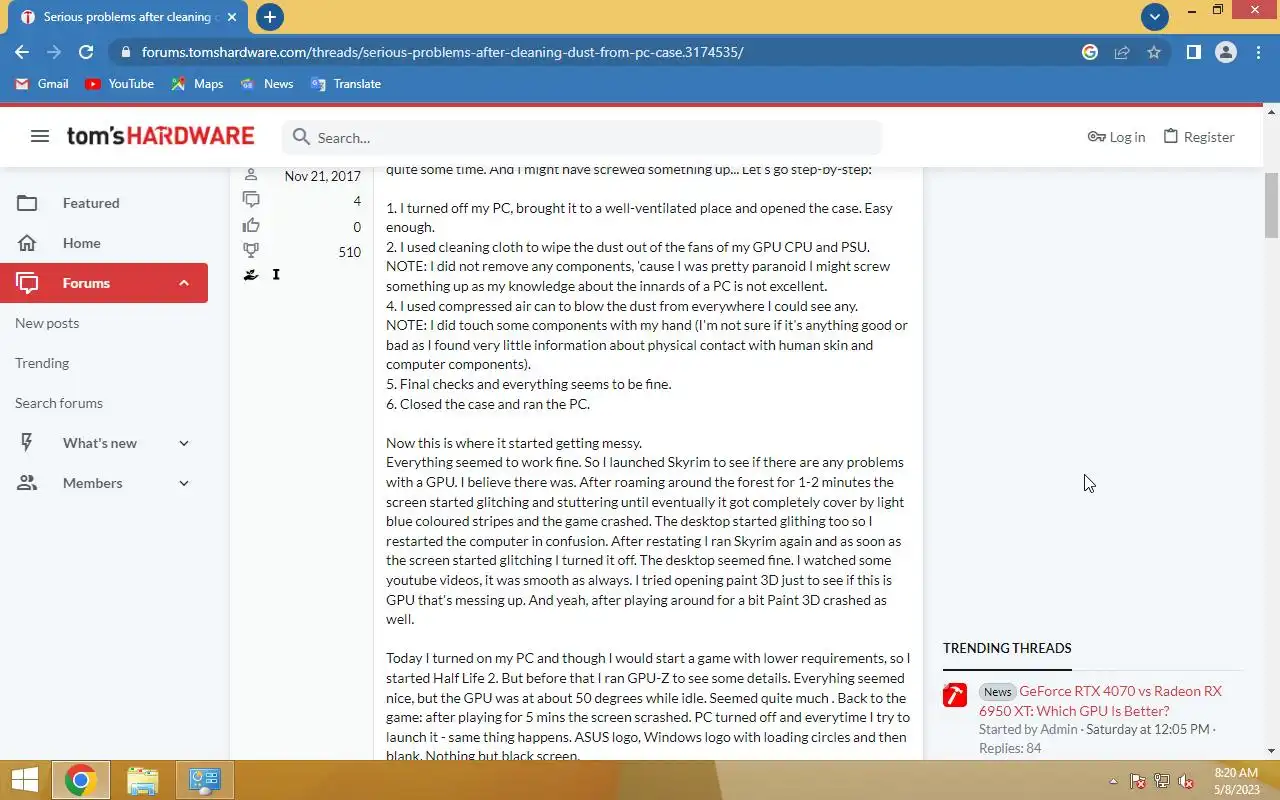The image size is (1280, 800).
Task: Click the Featured folder icon
Action: point(27,203)
